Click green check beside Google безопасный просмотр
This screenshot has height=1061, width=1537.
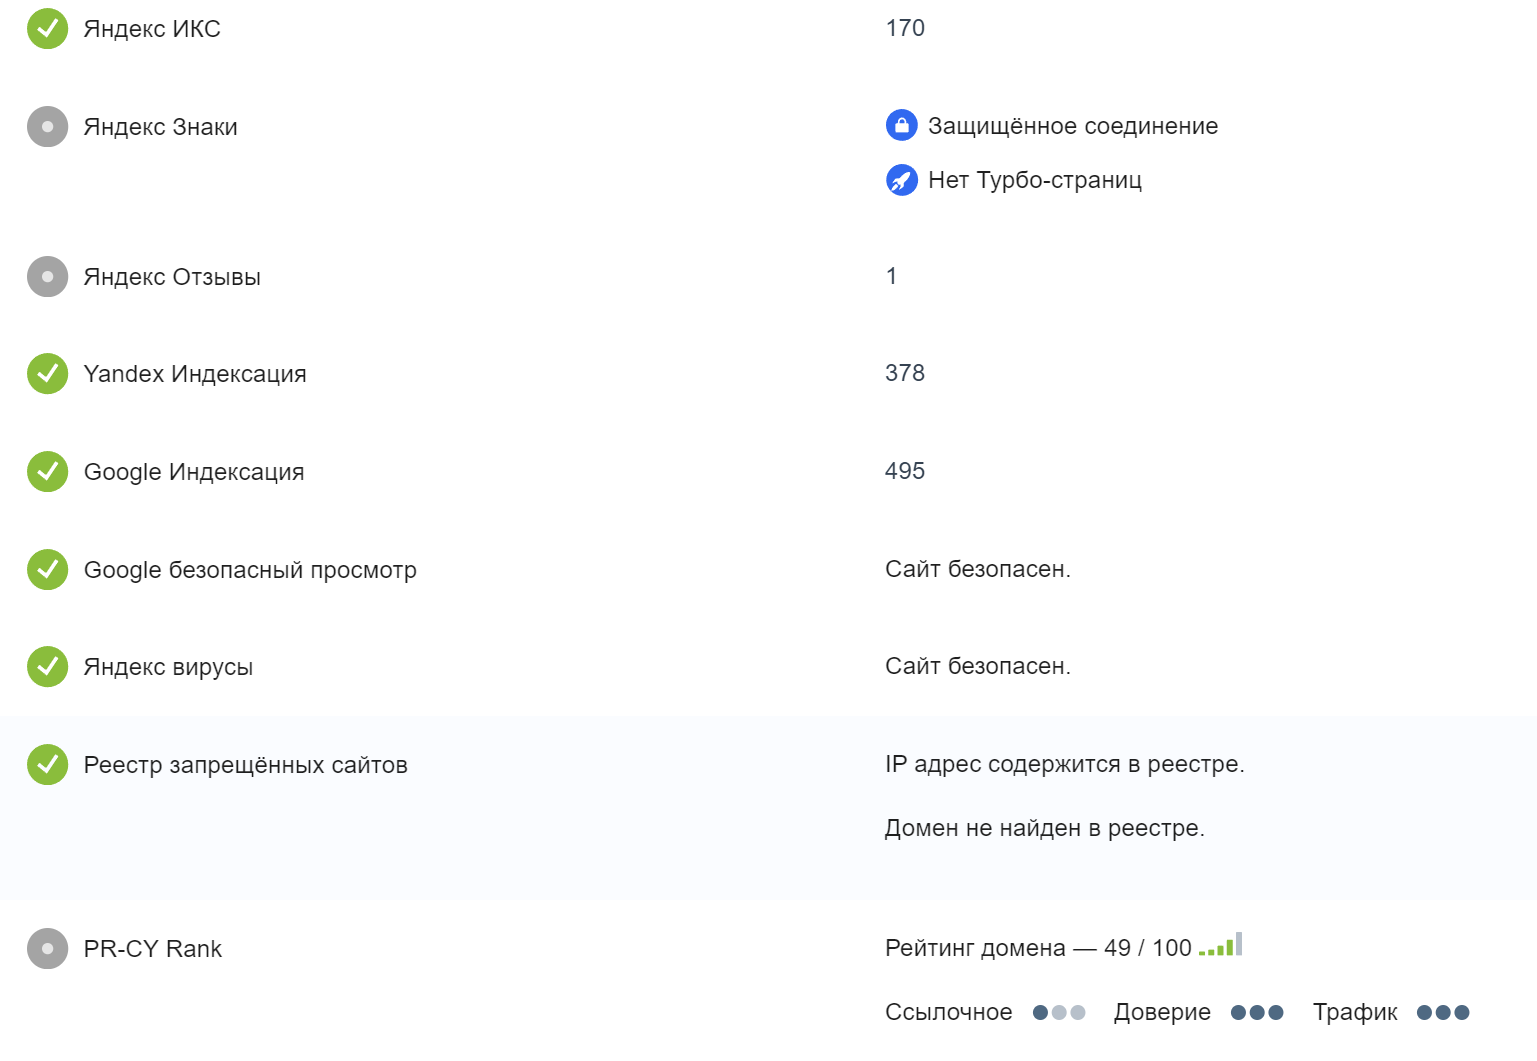(47, 570)
